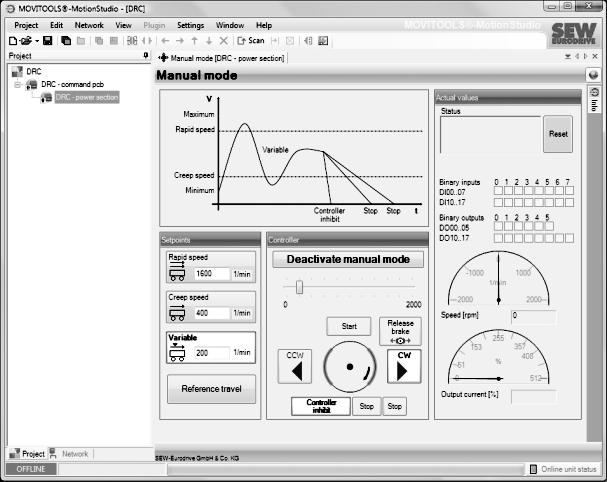Click the OFFLINE status indicator
607x482 pixels.
[x=31, y=469]
